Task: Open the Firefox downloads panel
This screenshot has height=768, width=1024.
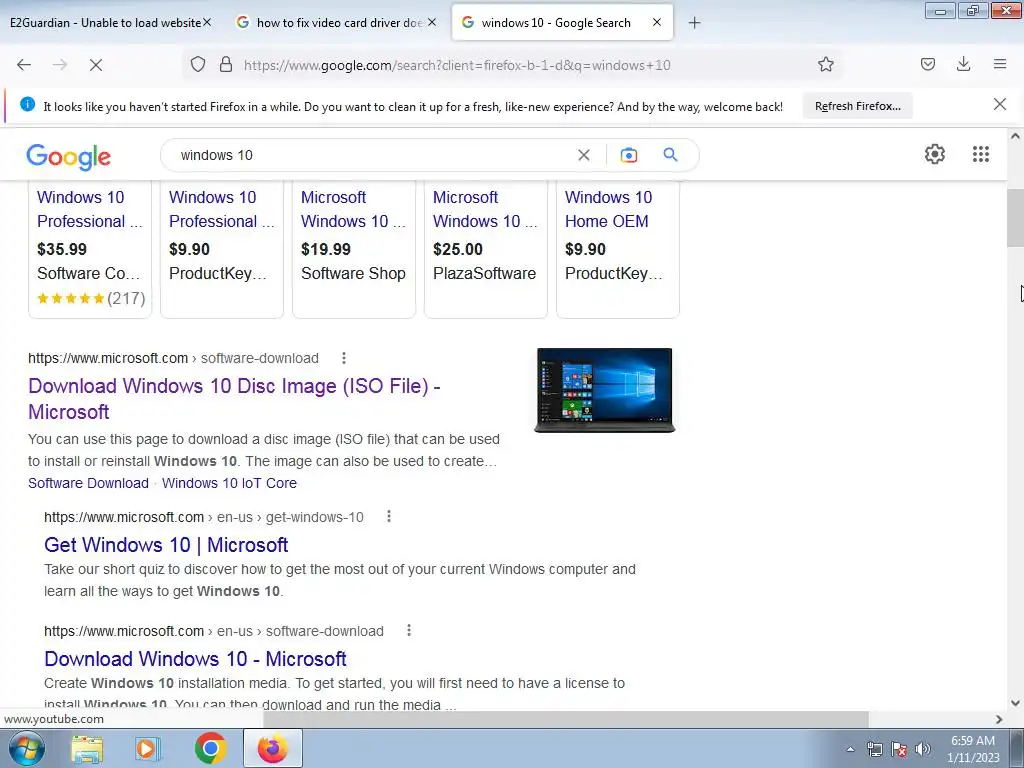Action: click(963, 64)
